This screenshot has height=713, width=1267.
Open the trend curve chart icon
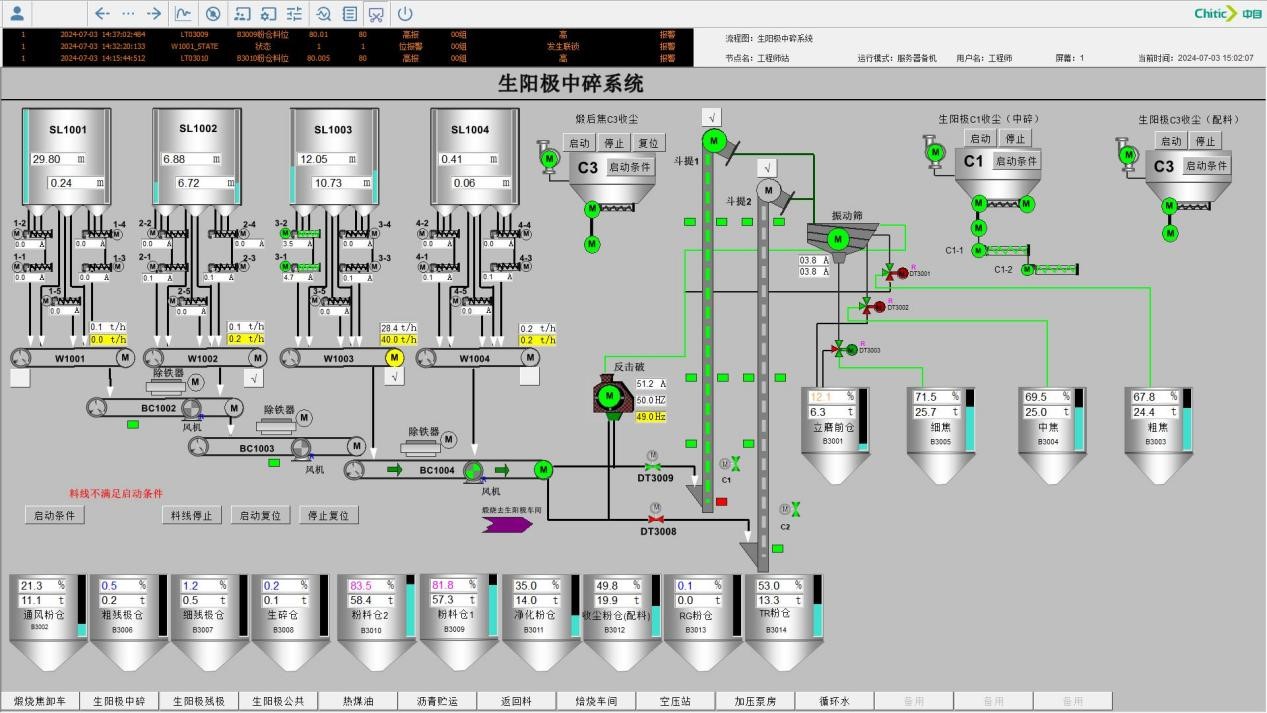point(183,13)
